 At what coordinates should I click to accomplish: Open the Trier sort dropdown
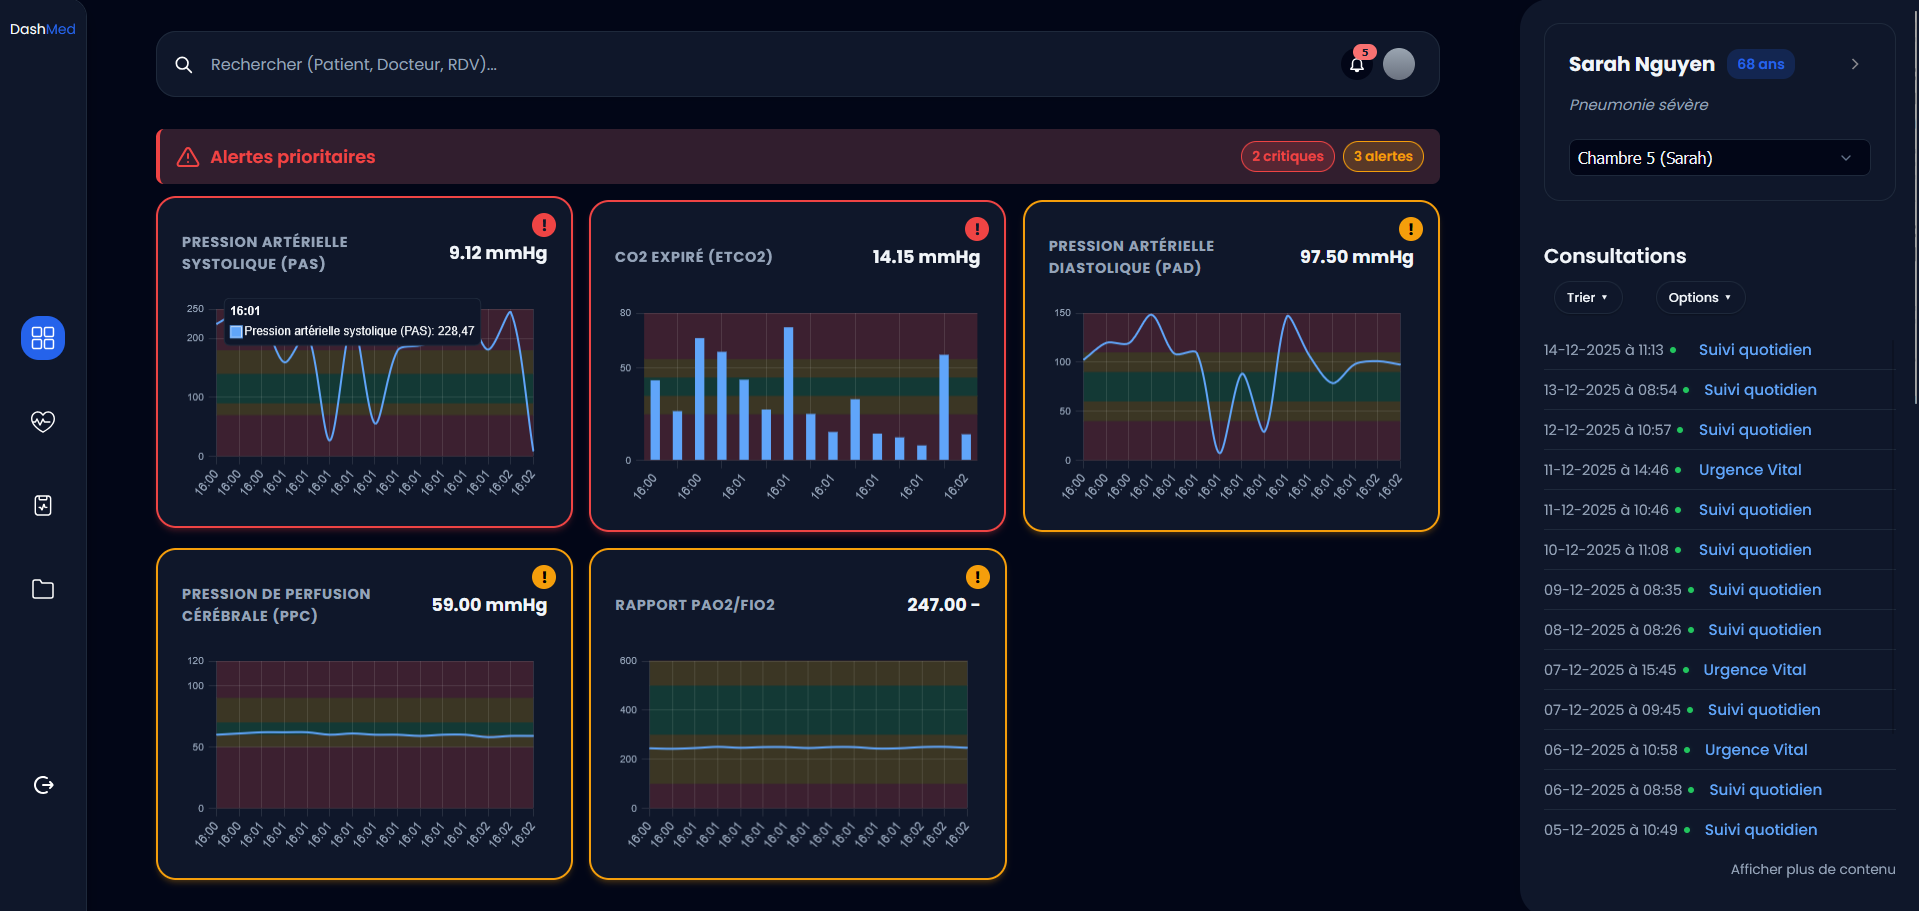[1587, 298]
